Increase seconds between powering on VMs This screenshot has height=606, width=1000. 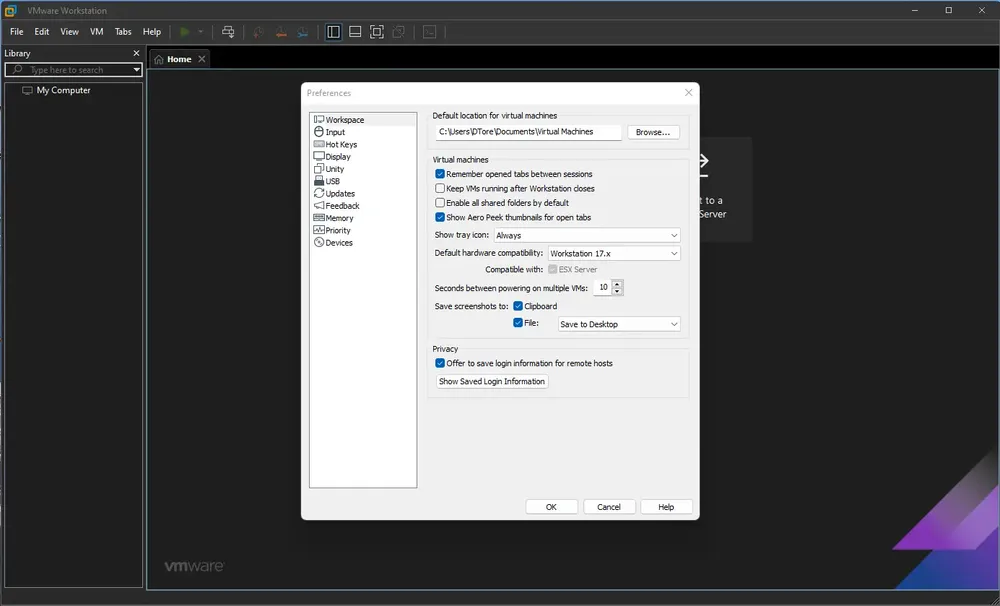coord(617,284)
